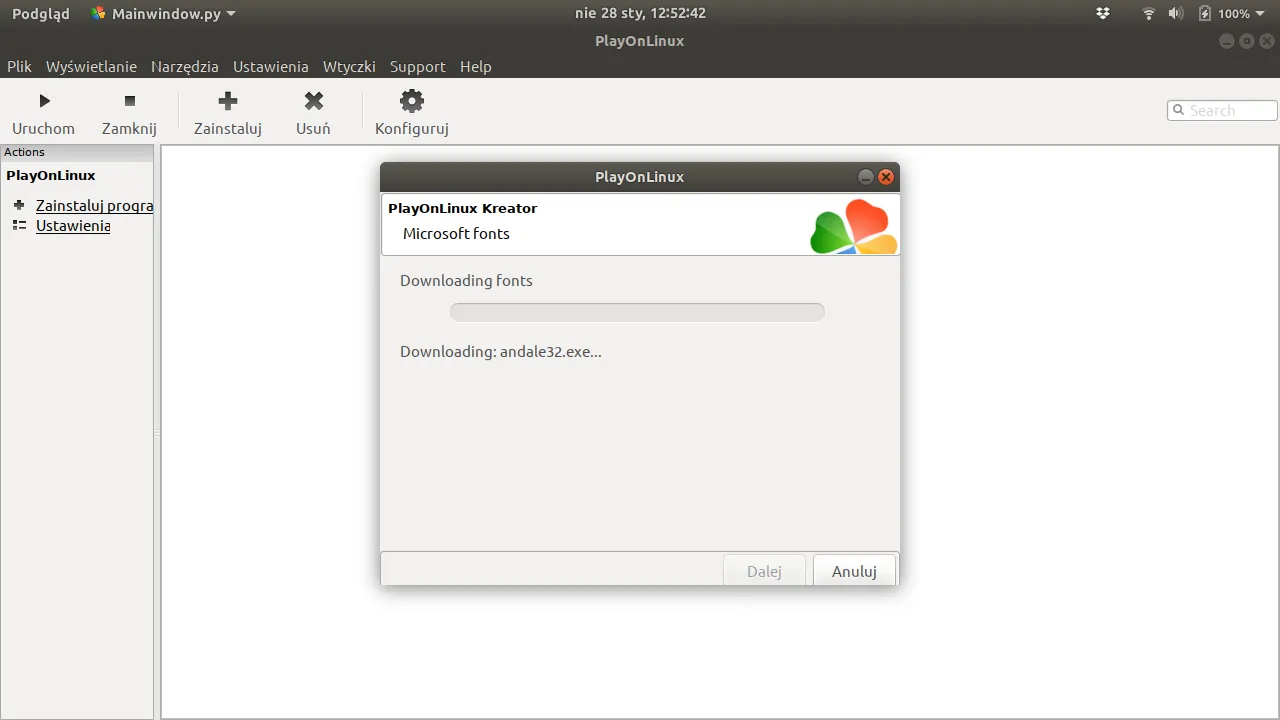Click the Podgląd activities button
The image size is (1280, 720).
pyautogui.click(x=41, y=14)
